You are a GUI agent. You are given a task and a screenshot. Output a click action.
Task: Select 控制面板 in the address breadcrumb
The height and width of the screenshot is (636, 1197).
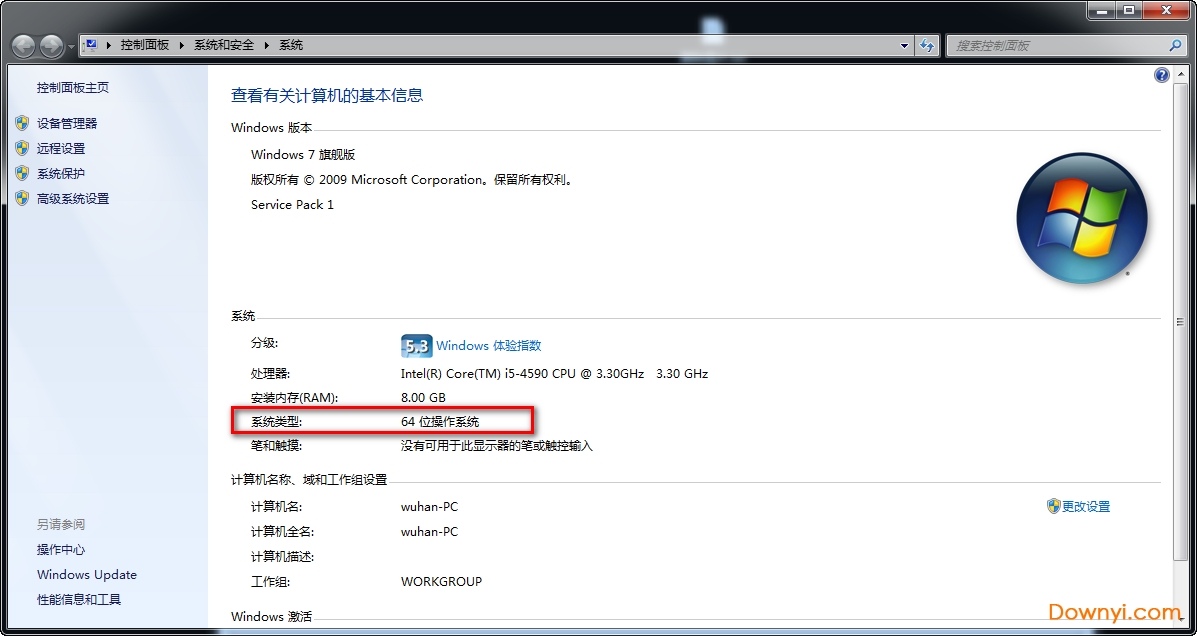(x=144, y=45)
